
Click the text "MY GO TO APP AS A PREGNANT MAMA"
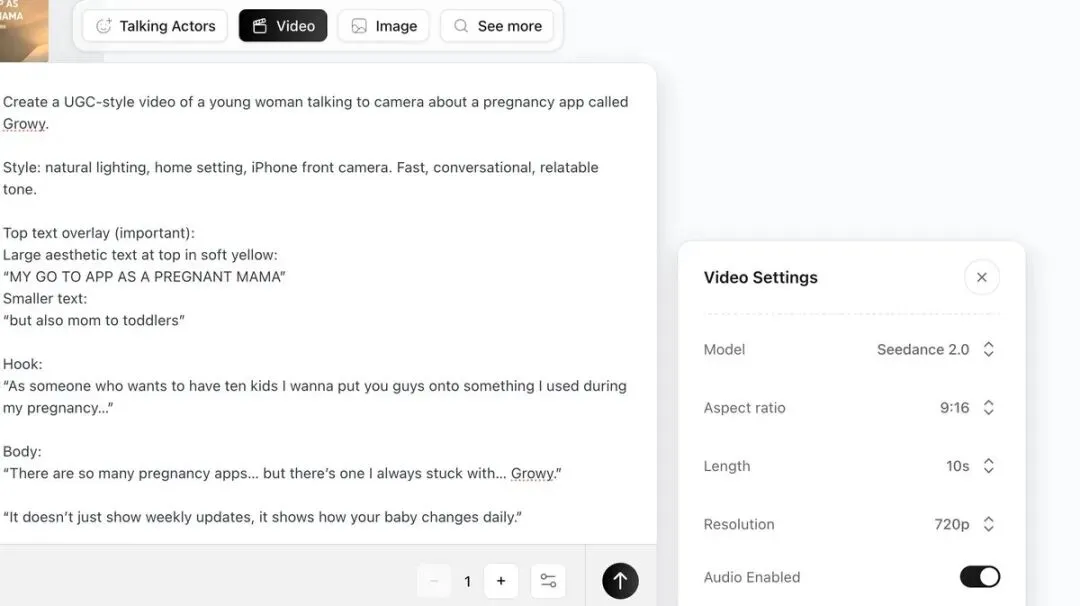[144, 277]
